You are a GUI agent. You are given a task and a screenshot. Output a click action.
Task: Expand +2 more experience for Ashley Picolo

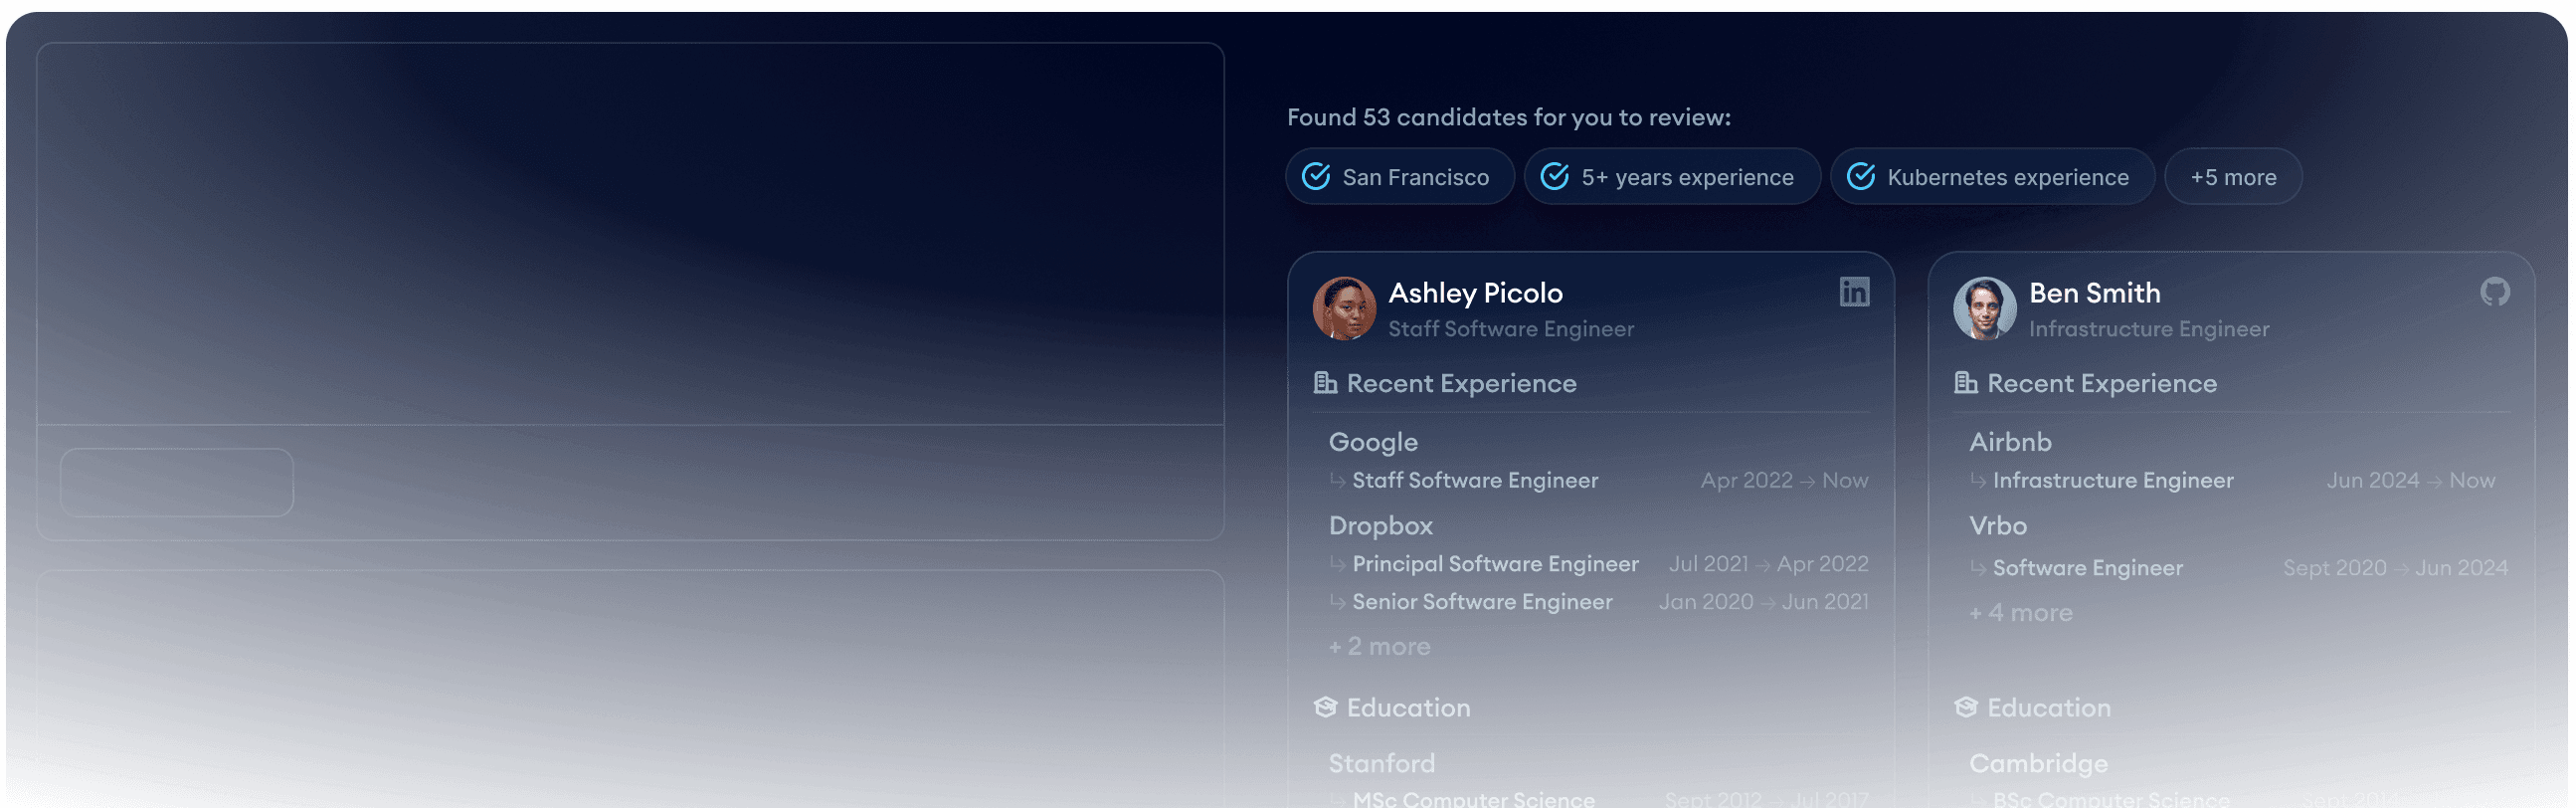tap(1379, 647)
